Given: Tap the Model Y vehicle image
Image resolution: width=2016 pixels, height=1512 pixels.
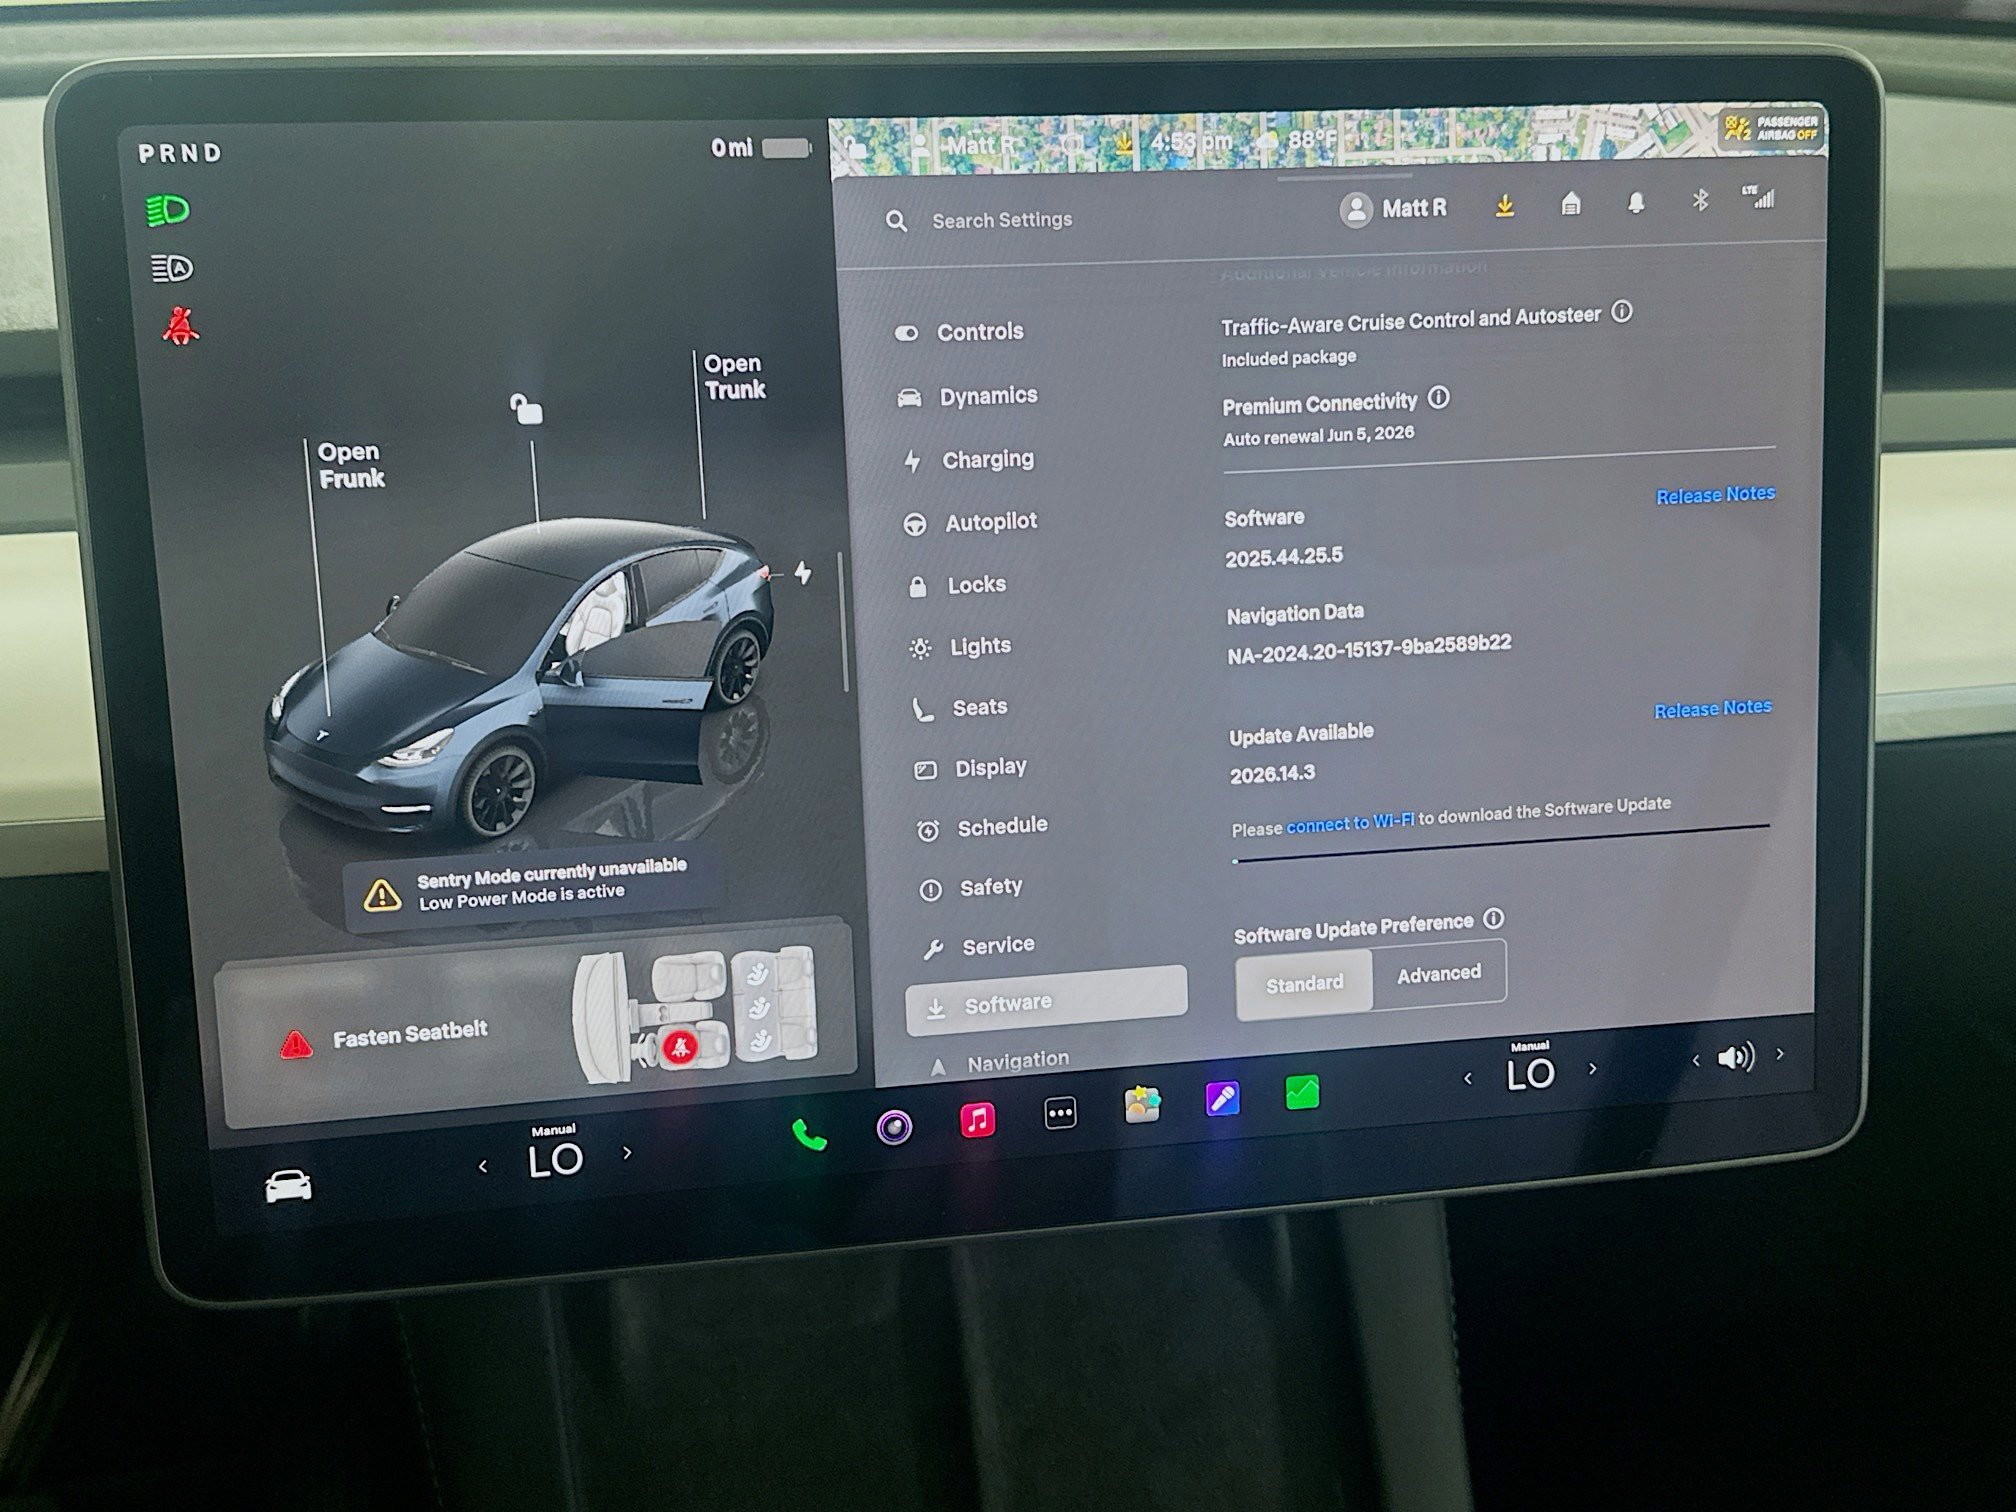Looking at the screenshot, I should coord(520,680).
